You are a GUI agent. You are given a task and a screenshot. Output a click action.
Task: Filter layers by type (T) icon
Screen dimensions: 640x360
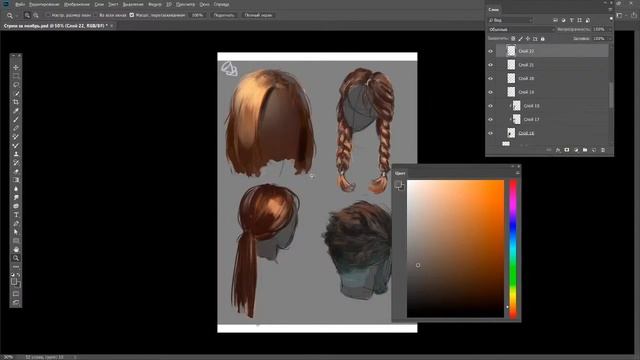(571, 20)
